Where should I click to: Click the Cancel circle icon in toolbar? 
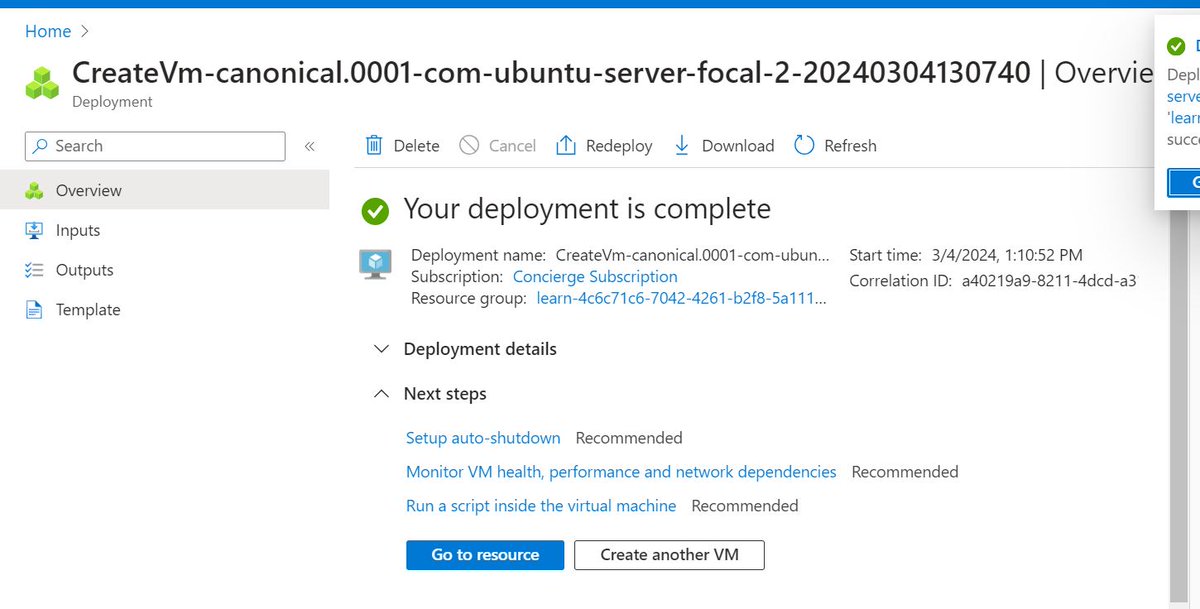(x=469, y=146)
